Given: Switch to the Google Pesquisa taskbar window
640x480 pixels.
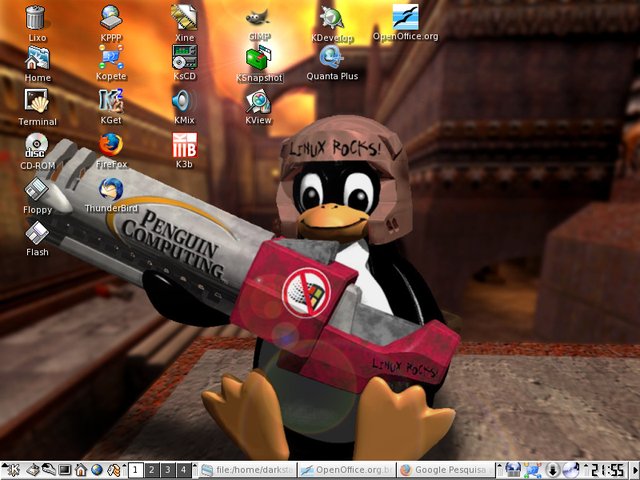Looking at the screenshot, I should (x=443, y=469).
